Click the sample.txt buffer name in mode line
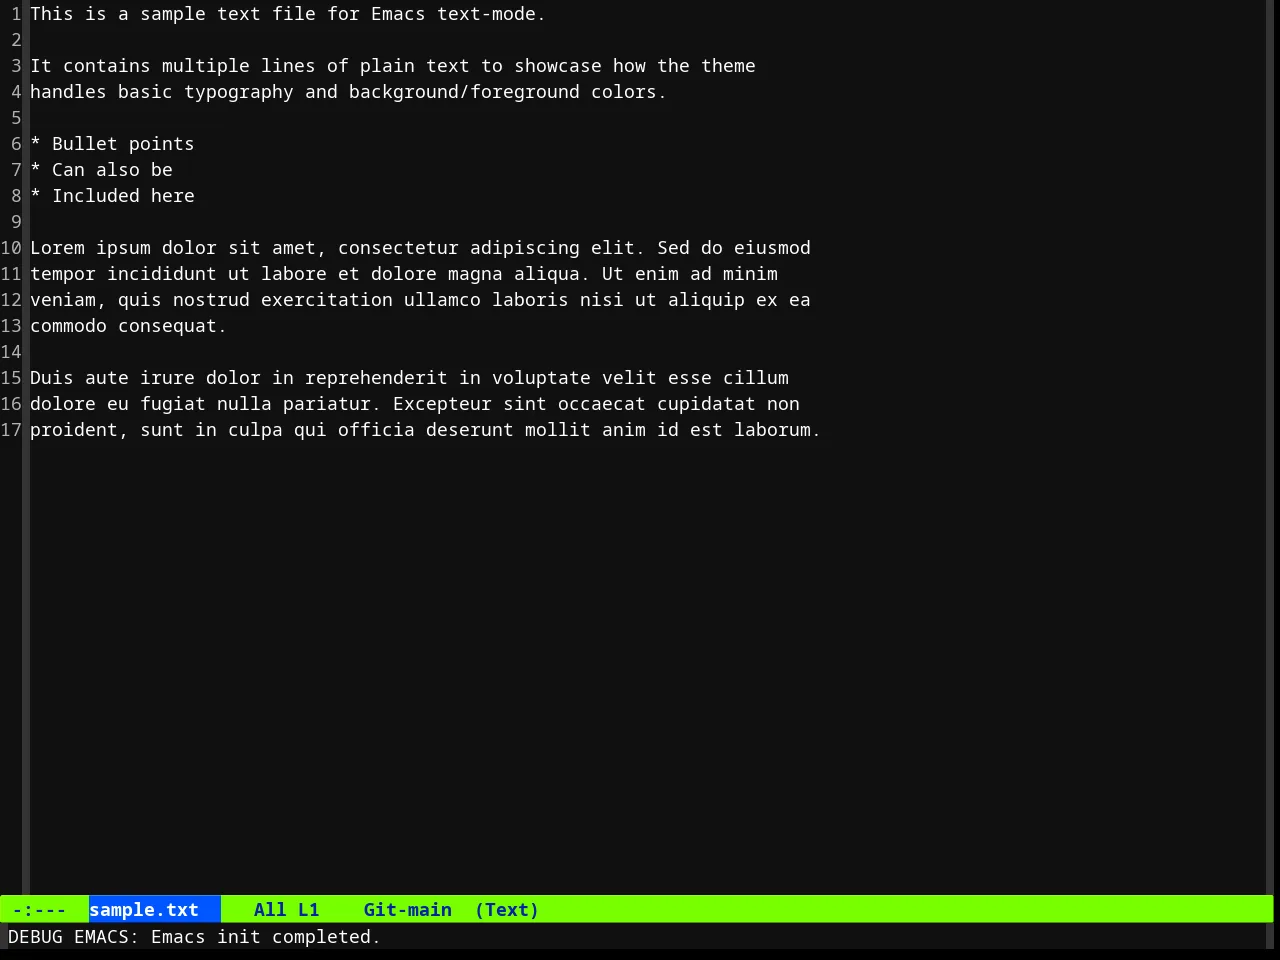Image resolution: width=1280 pixels, height=960 pixels. (144, 910)
